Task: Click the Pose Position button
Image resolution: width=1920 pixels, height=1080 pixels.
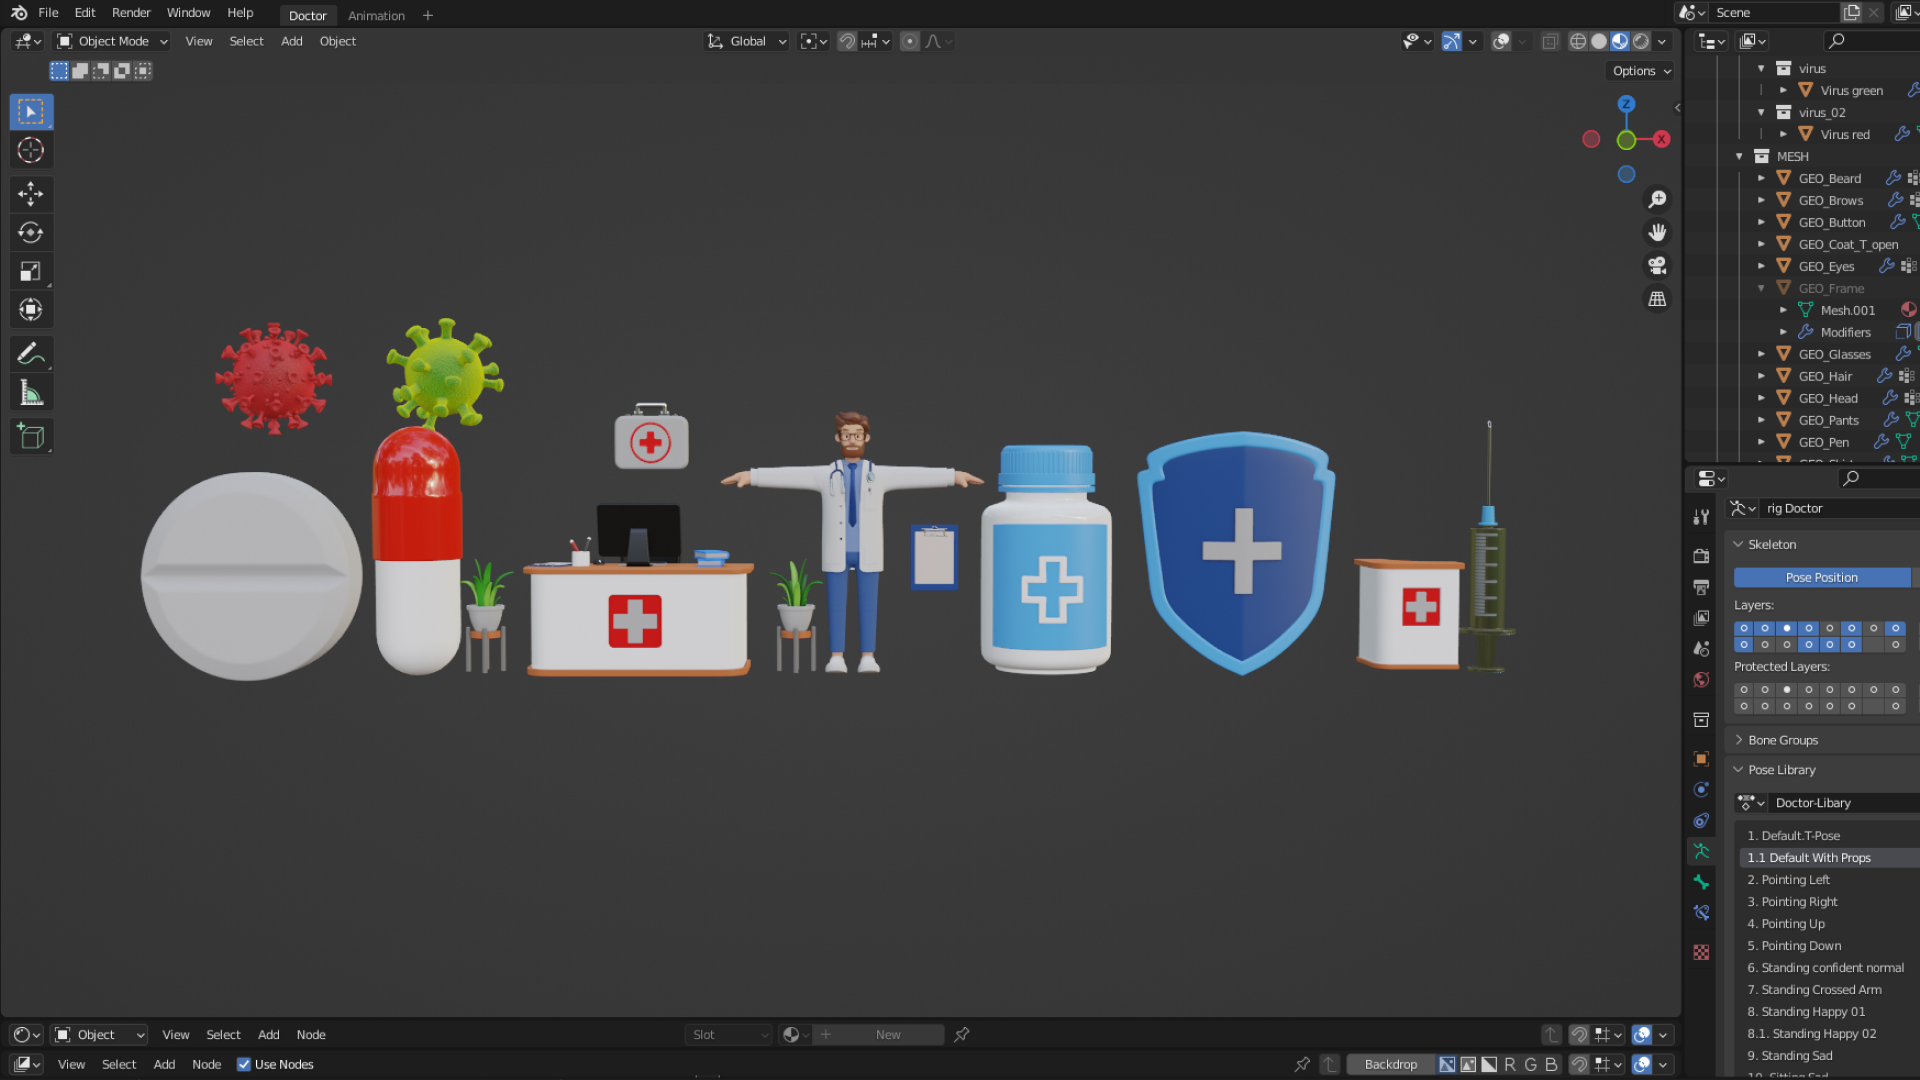Action: (x=1821, y=577)
